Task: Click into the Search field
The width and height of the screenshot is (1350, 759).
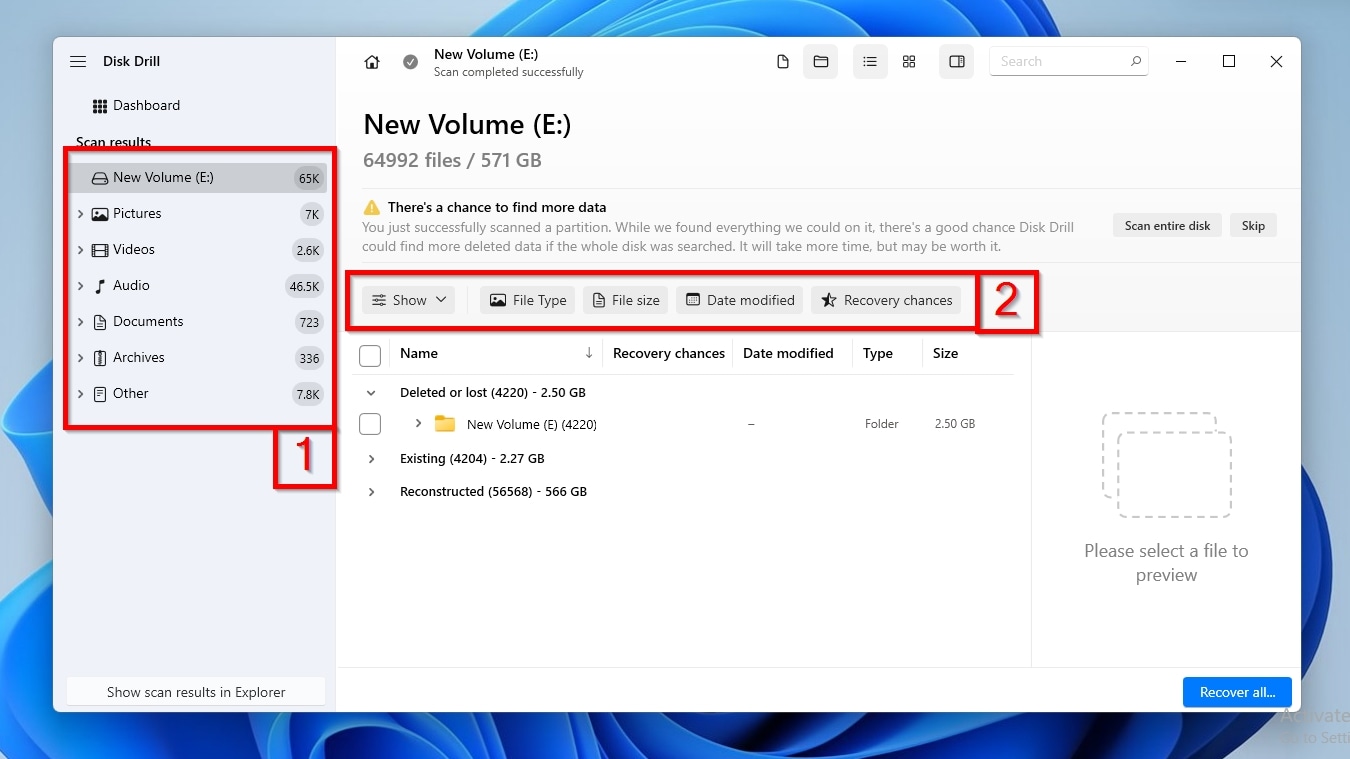Action: tap(1060, 62)
